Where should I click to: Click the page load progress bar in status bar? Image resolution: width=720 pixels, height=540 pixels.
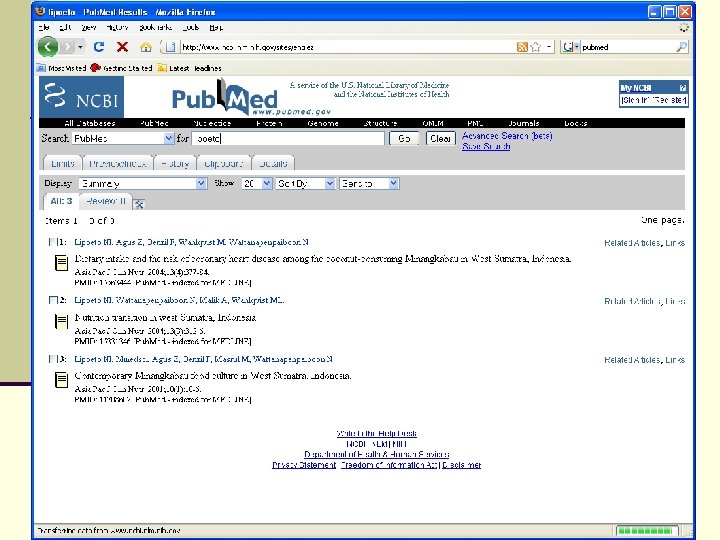pyautogui.click(x=647, y=531)
